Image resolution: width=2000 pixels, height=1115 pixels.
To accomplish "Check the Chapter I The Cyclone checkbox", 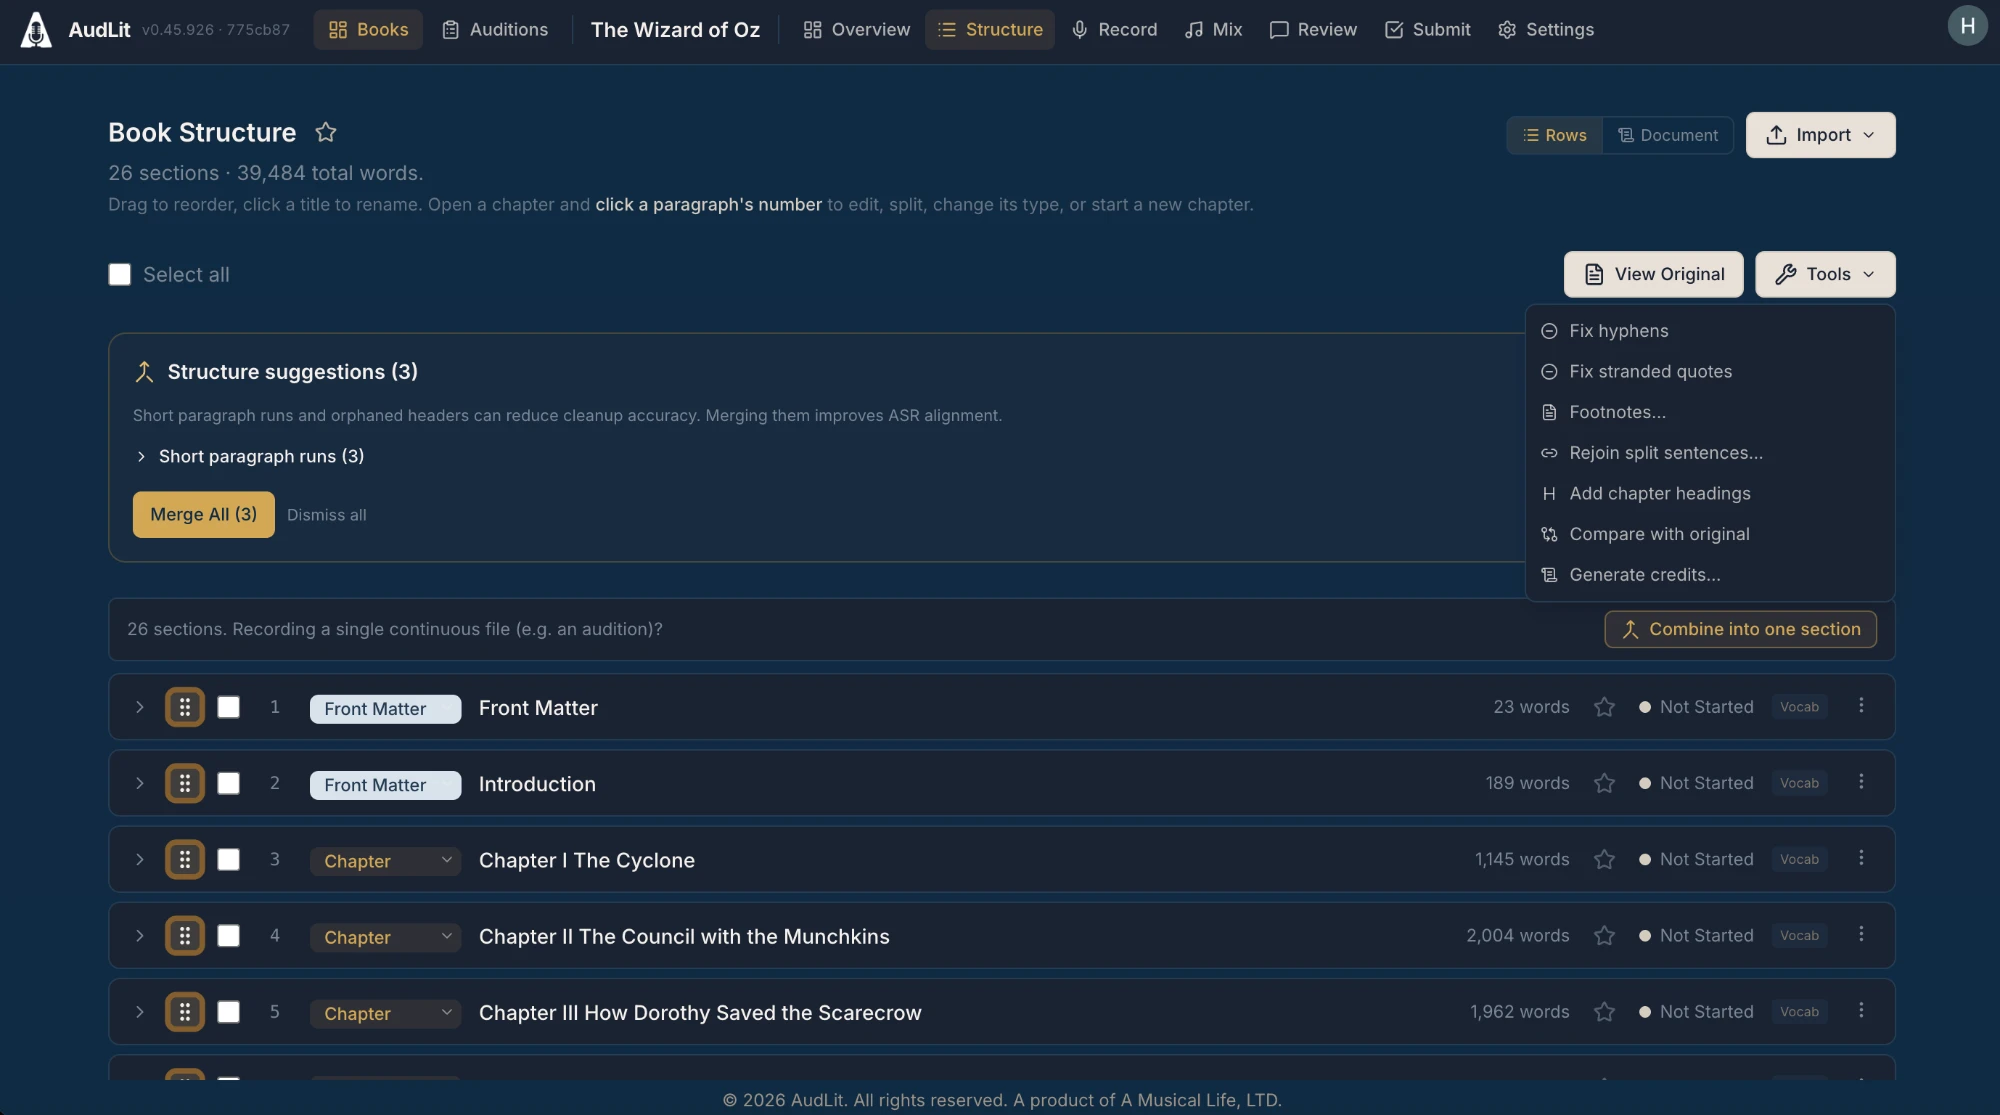I will click(x=229, y=859).
